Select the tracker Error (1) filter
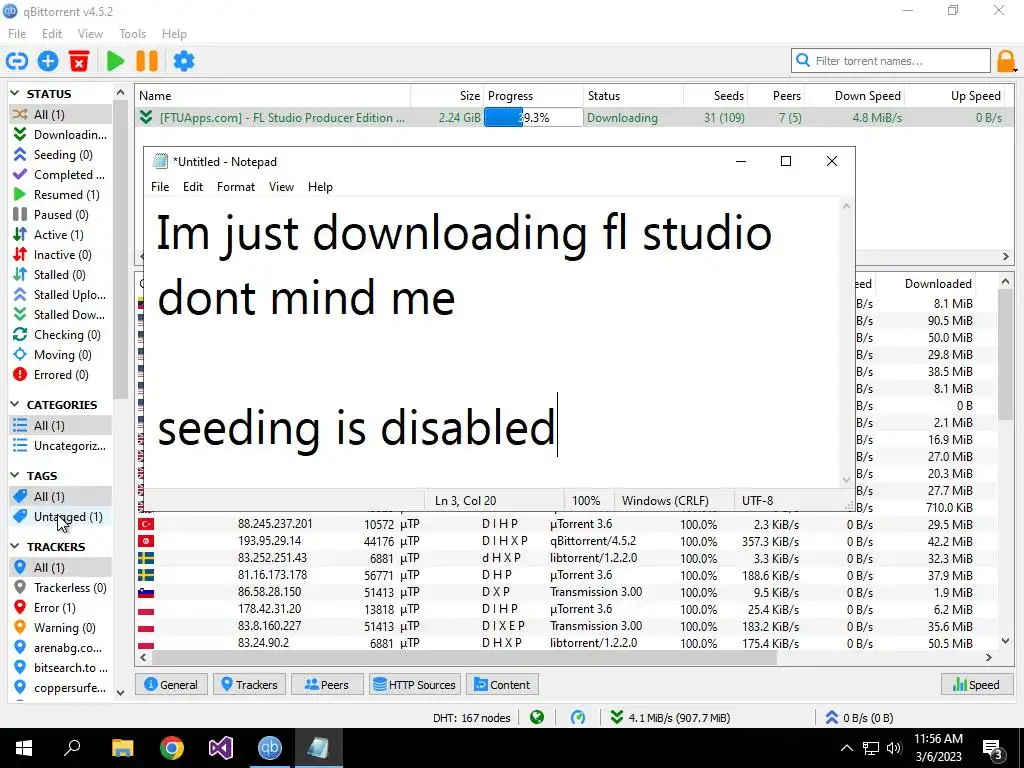The image size is (1024, 768). 60,608
